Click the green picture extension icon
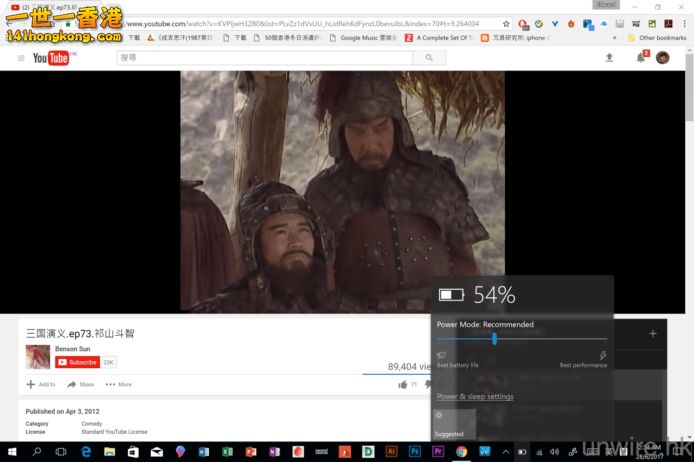694x462 pixels. (x=652, y=24)
